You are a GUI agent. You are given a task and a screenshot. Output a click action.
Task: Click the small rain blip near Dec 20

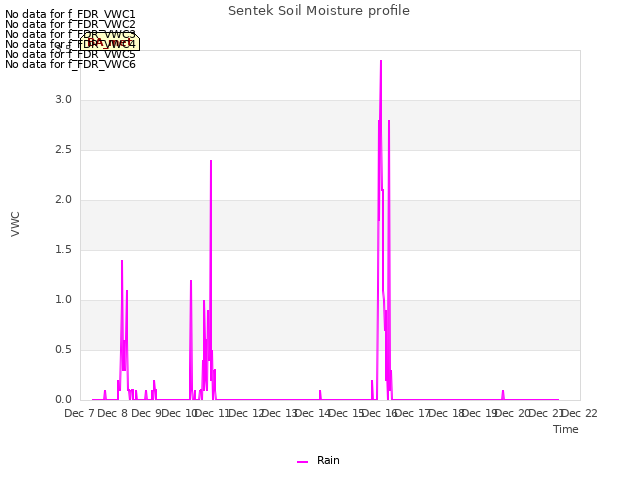click(503, 394)
